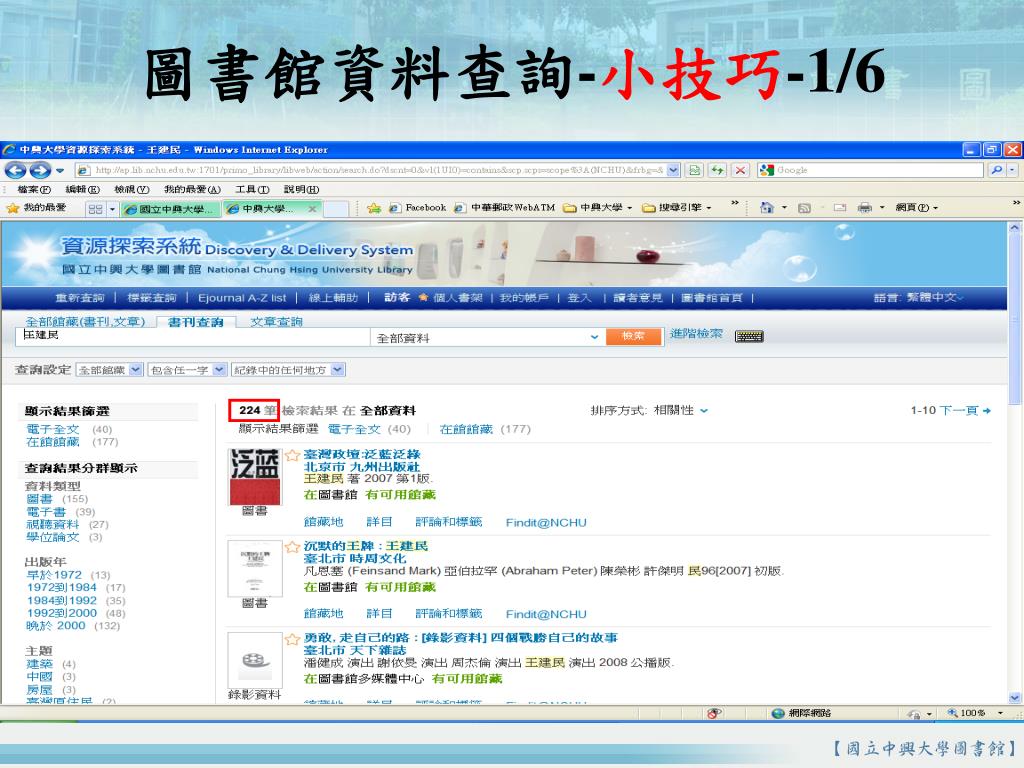Screen dimensions: 1024x768
Task: Open the address bar dropdown arrow
Action: coord(673,170)
